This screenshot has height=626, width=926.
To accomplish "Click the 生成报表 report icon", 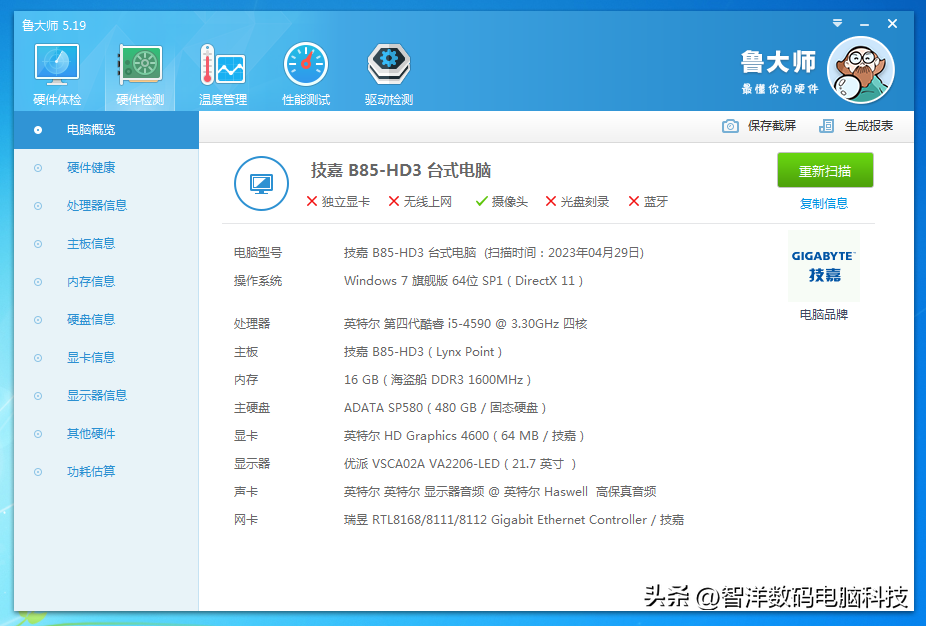I will [x=826, y=126].
